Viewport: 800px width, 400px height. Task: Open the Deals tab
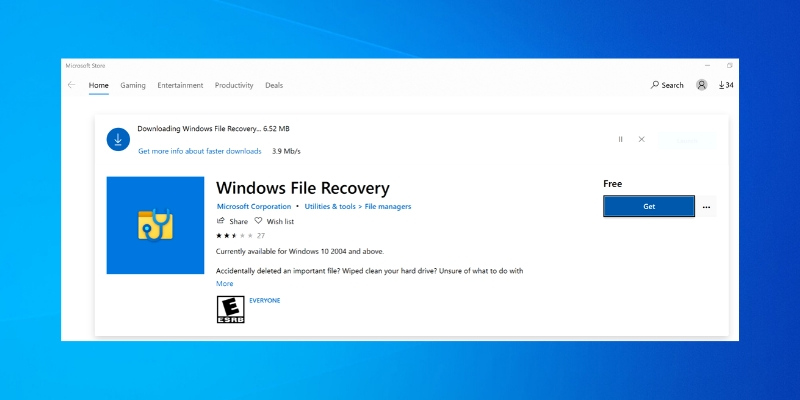(x=274, y=85)
